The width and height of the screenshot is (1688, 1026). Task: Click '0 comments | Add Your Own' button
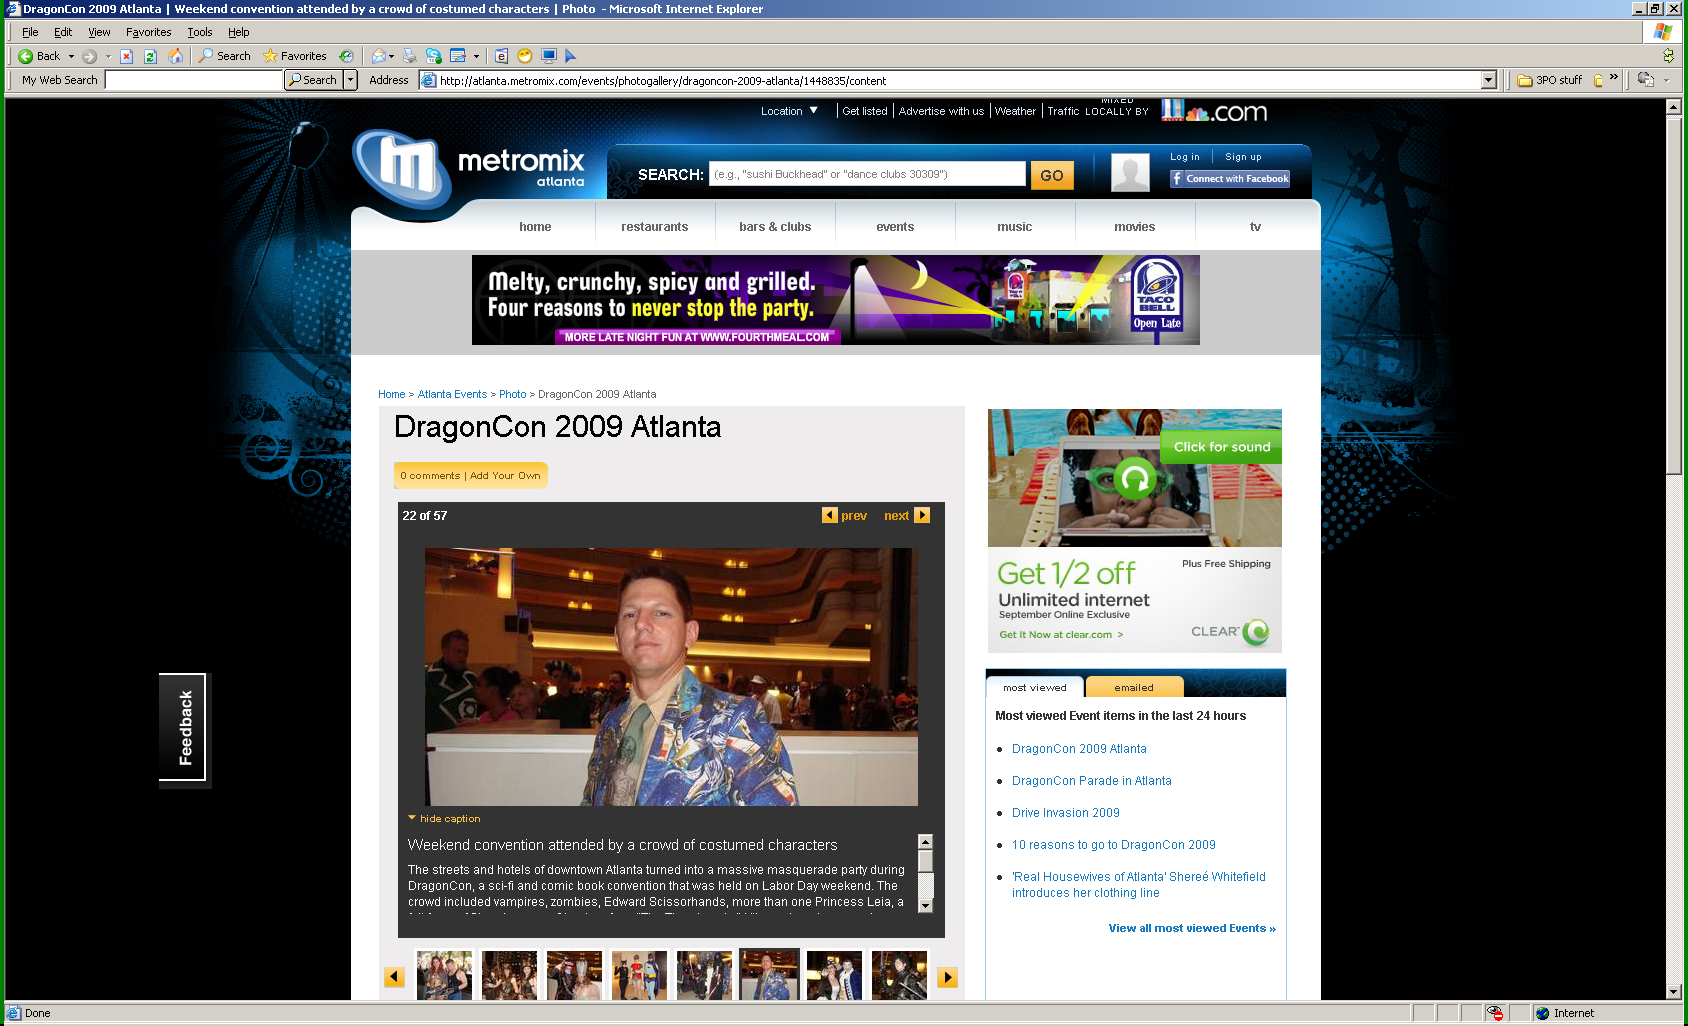tap(471, 475)
